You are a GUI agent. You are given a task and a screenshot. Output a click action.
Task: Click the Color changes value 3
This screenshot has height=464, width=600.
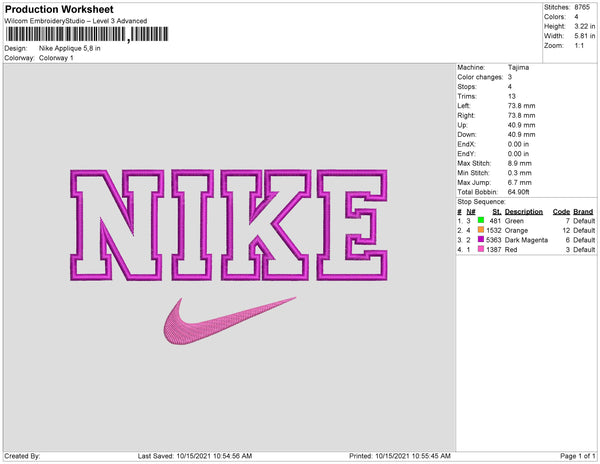coord(510,77)
